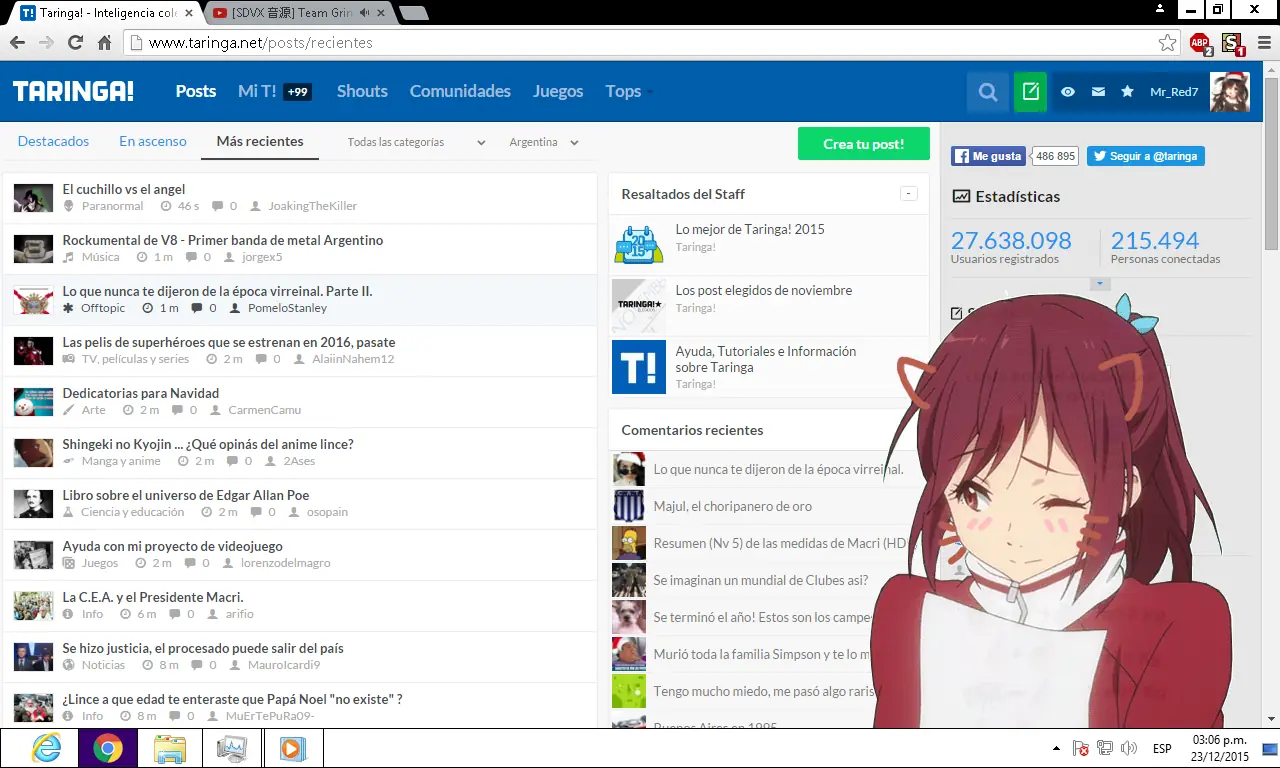Close the SDVX YouTube tab
Screen dimensions: 1280x768
click(x=382, y=13)
